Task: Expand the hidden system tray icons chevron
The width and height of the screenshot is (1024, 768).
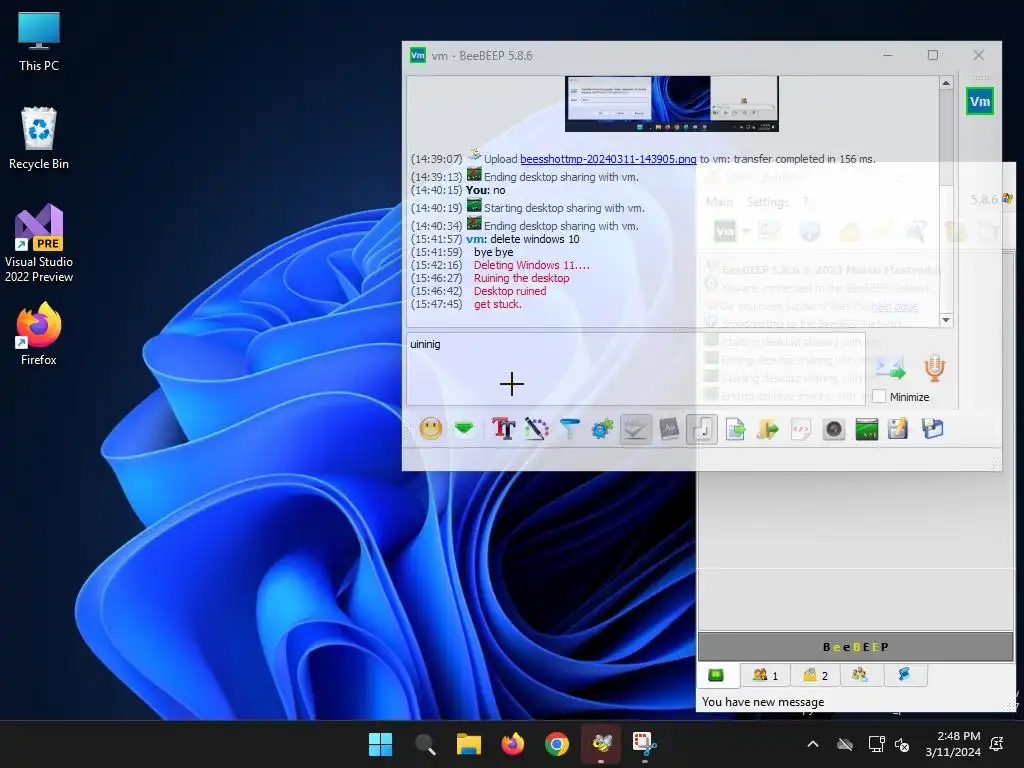Action: (813, 744)
